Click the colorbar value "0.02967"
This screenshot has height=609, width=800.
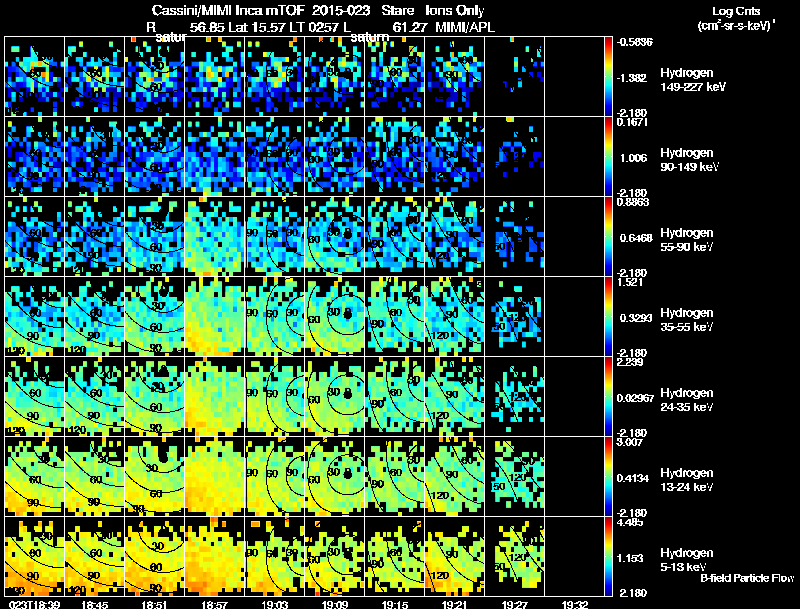tap(635, 398)
